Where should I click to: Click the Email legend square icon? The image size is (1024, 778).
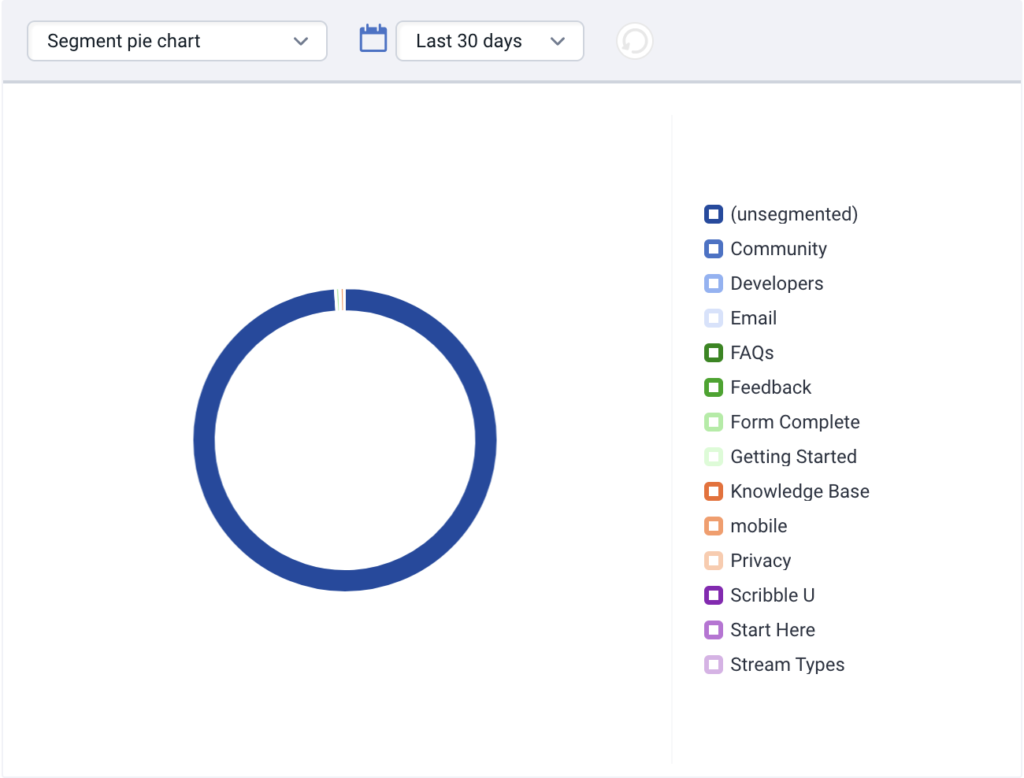(713, 318)
